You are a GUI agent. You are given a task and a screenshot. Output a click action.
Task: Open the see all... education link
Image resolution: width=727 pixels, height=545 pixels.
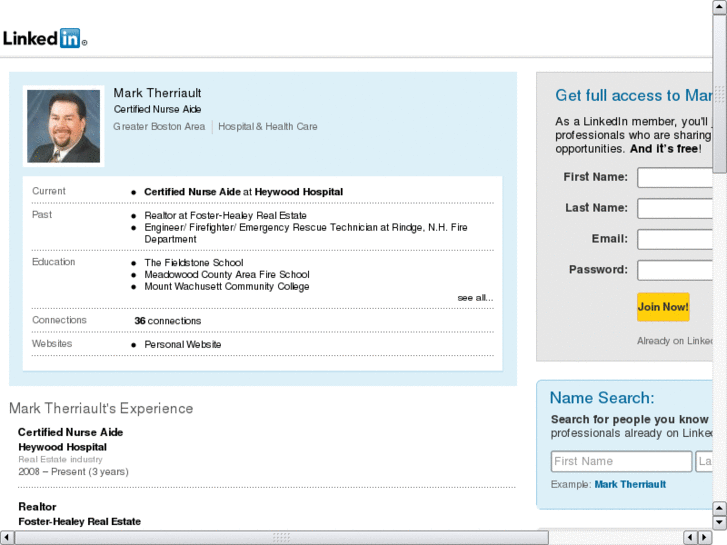pos(475,298)
